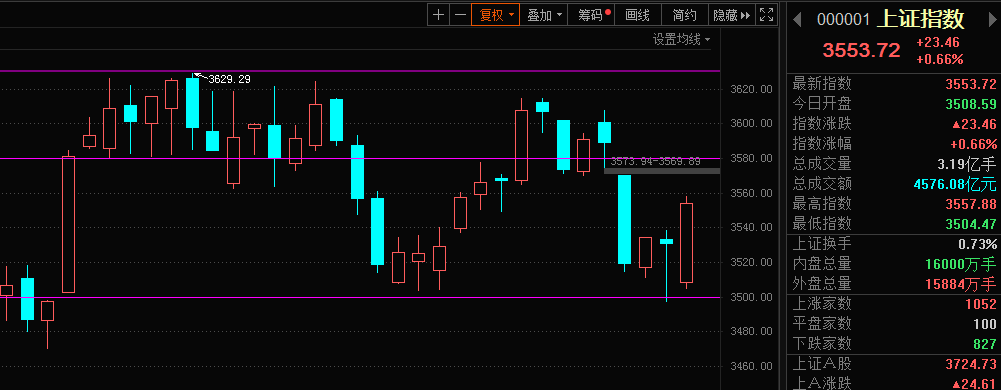The width and height of the screenshot is (1001, 390).
Task: Open the 叠加 overlay dropdown
Action: pos(544,15)
